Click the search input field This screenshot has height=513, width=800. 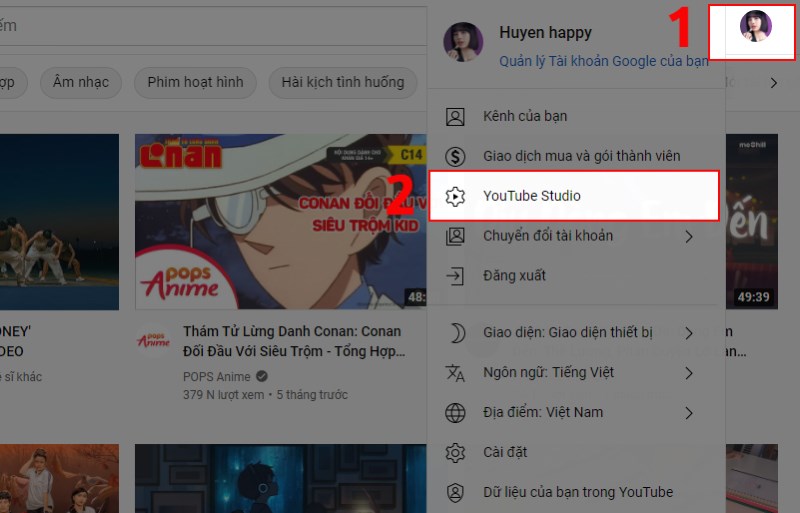(213, 26)
